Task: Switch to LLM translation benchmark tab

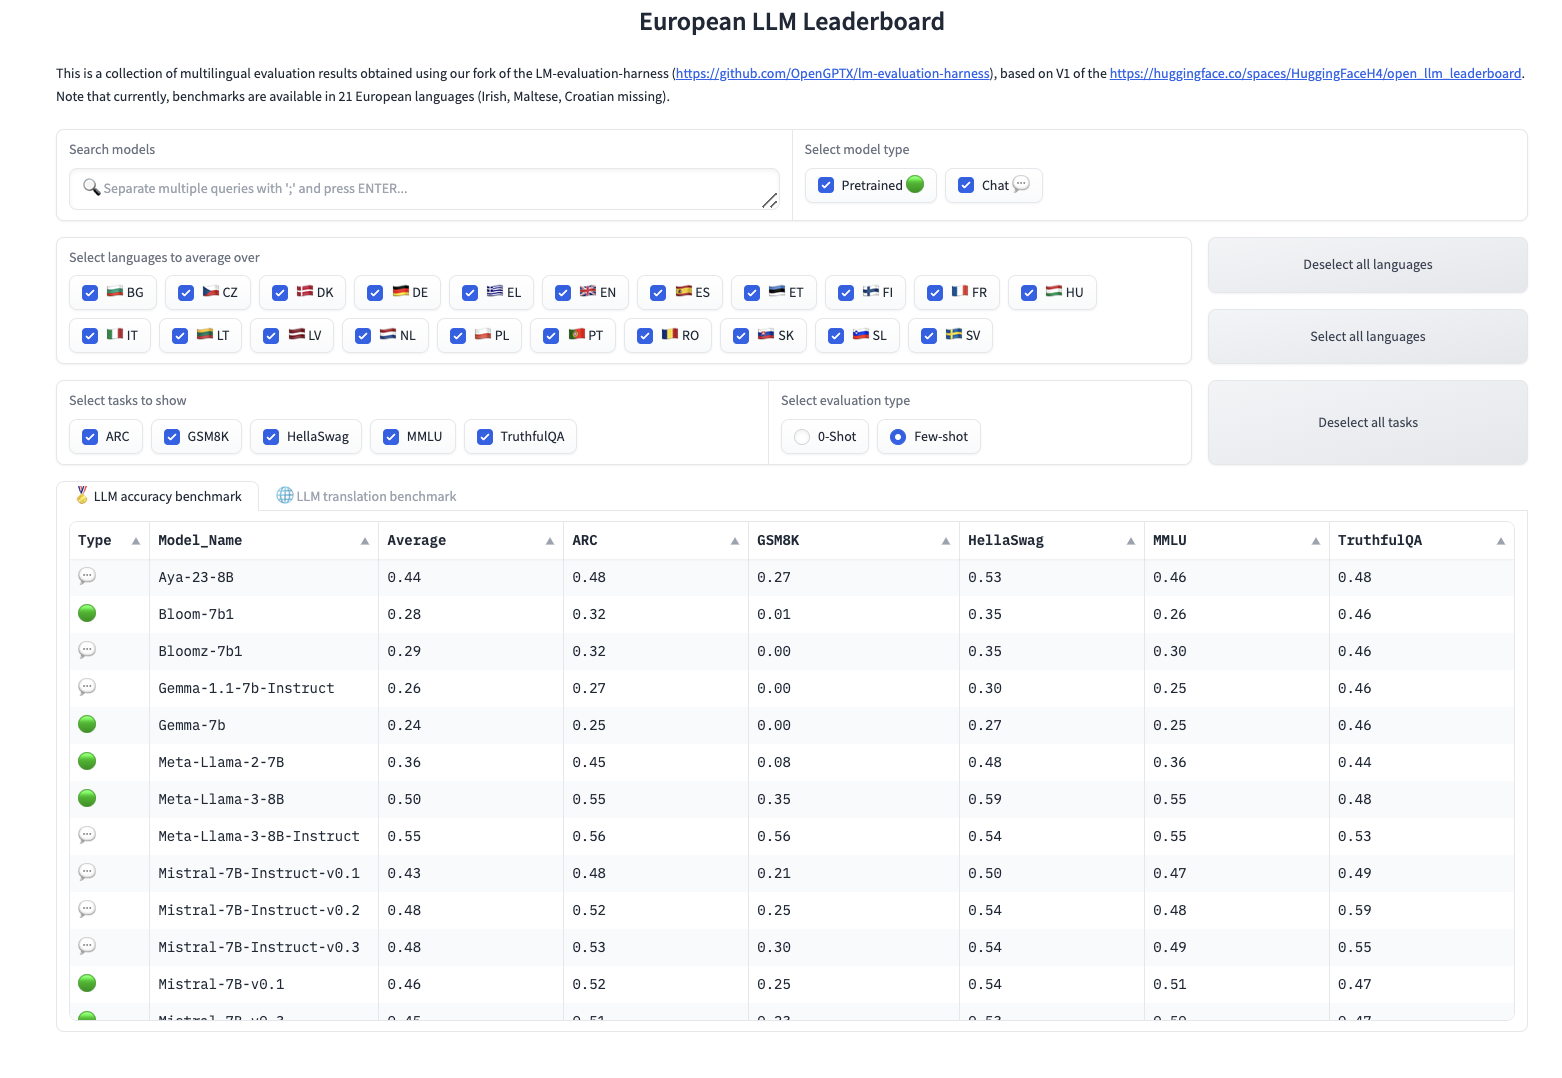Action: (x=366, y=496)
